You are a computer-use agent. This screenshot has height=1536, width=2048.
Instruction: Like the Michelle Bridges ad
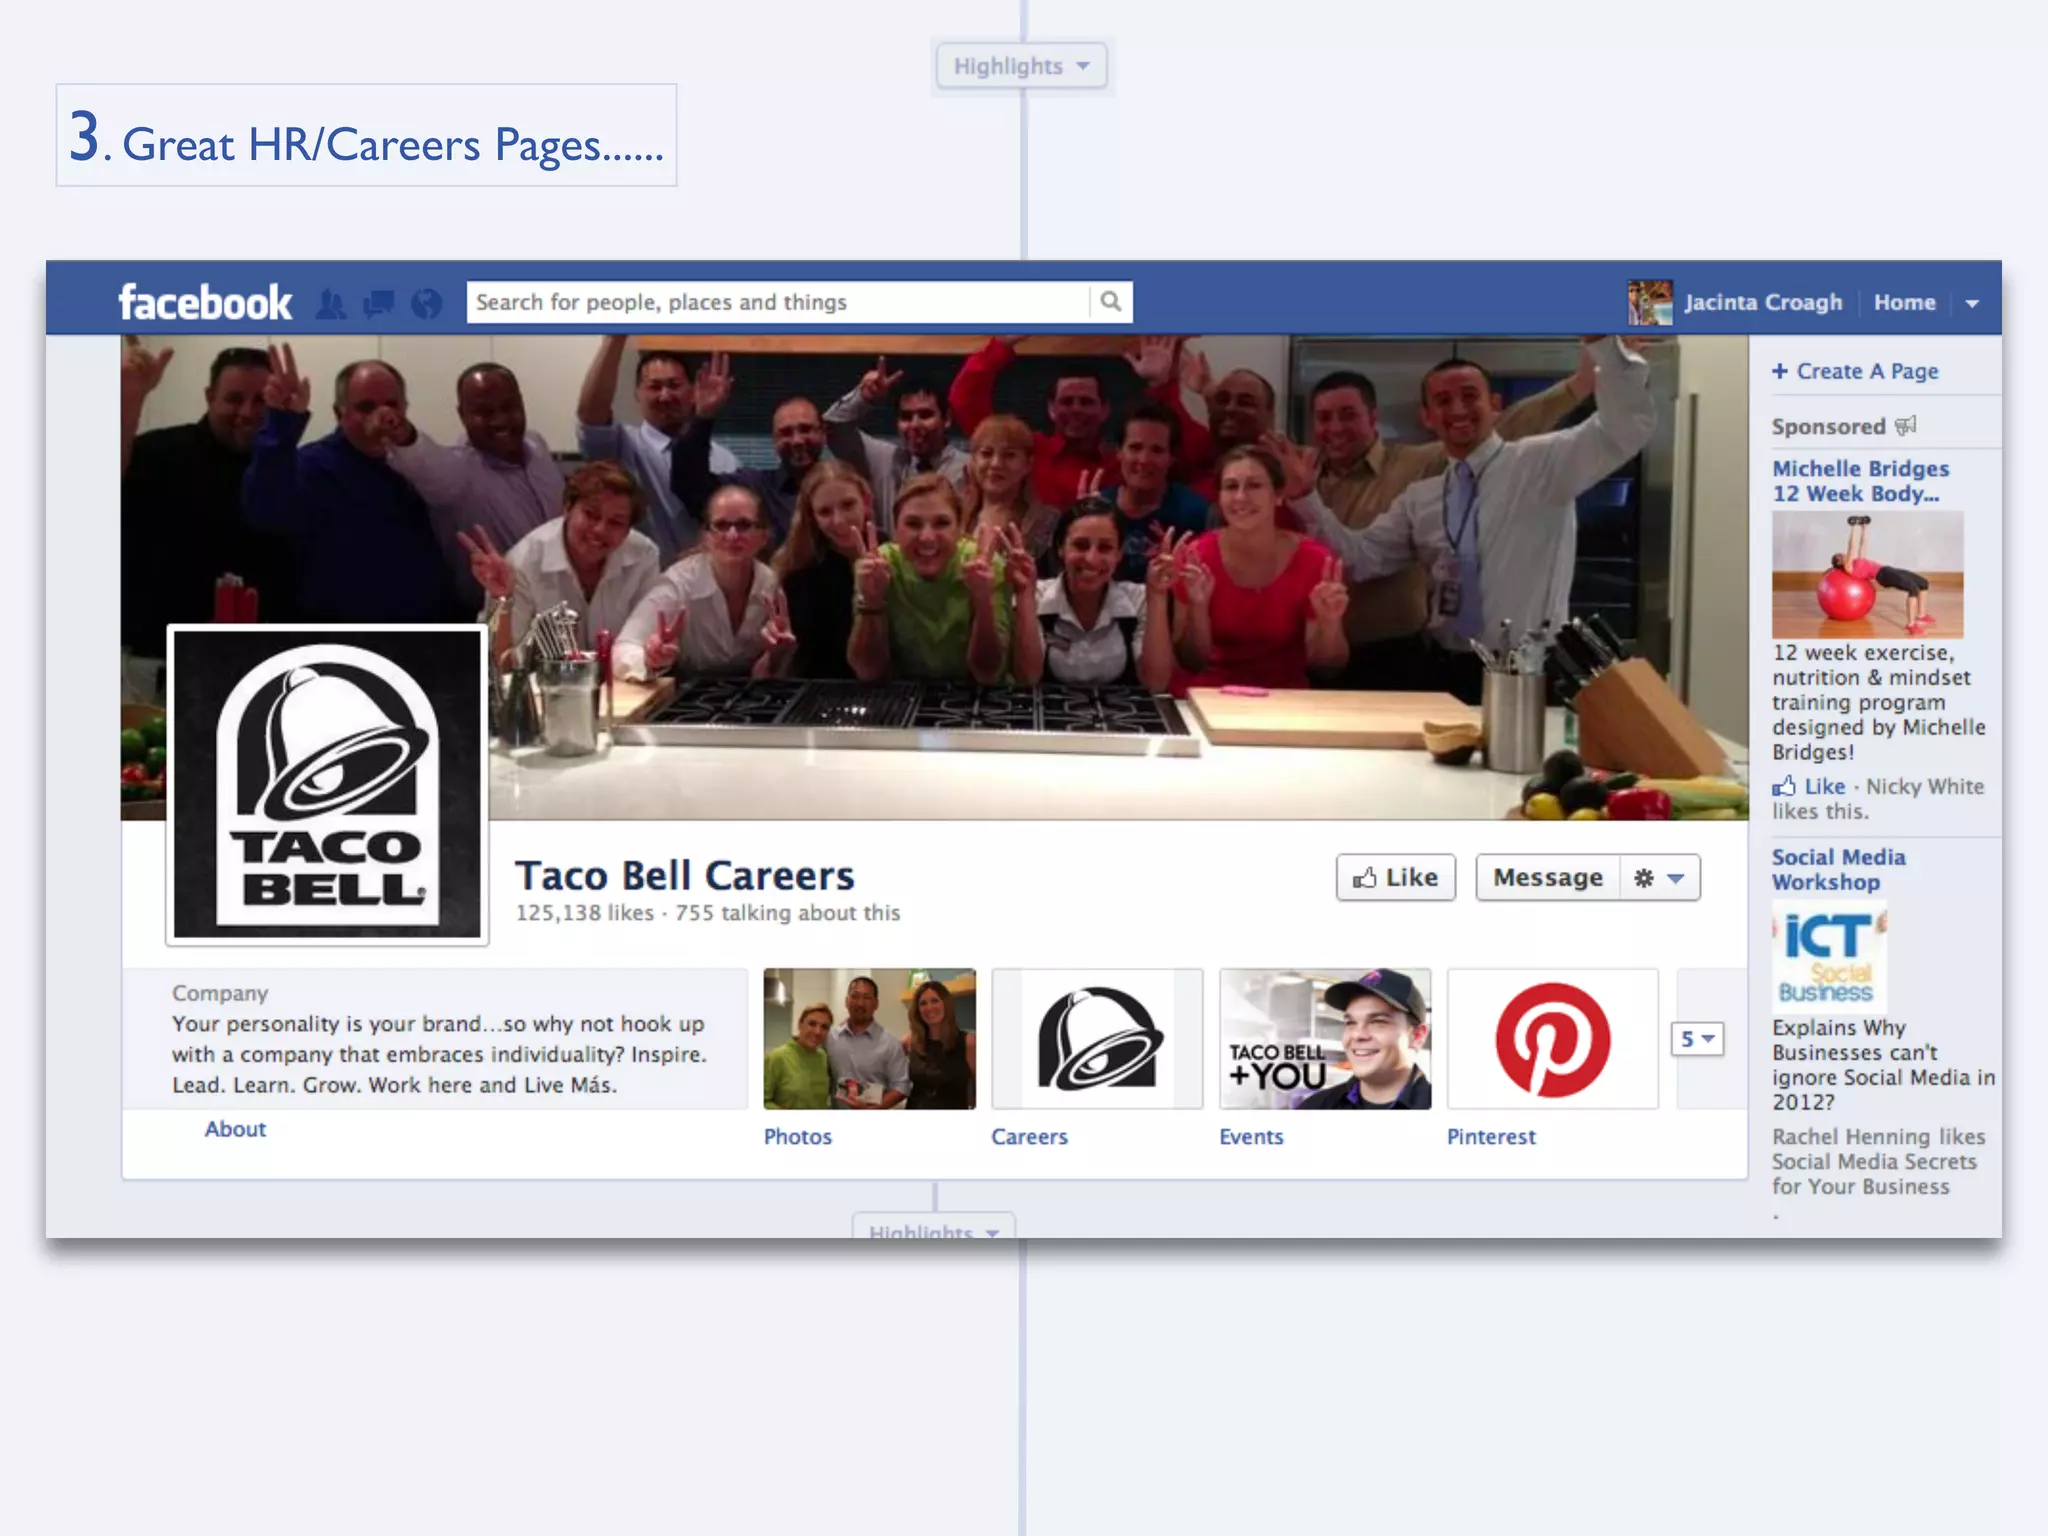click(x=1824, y=786)
